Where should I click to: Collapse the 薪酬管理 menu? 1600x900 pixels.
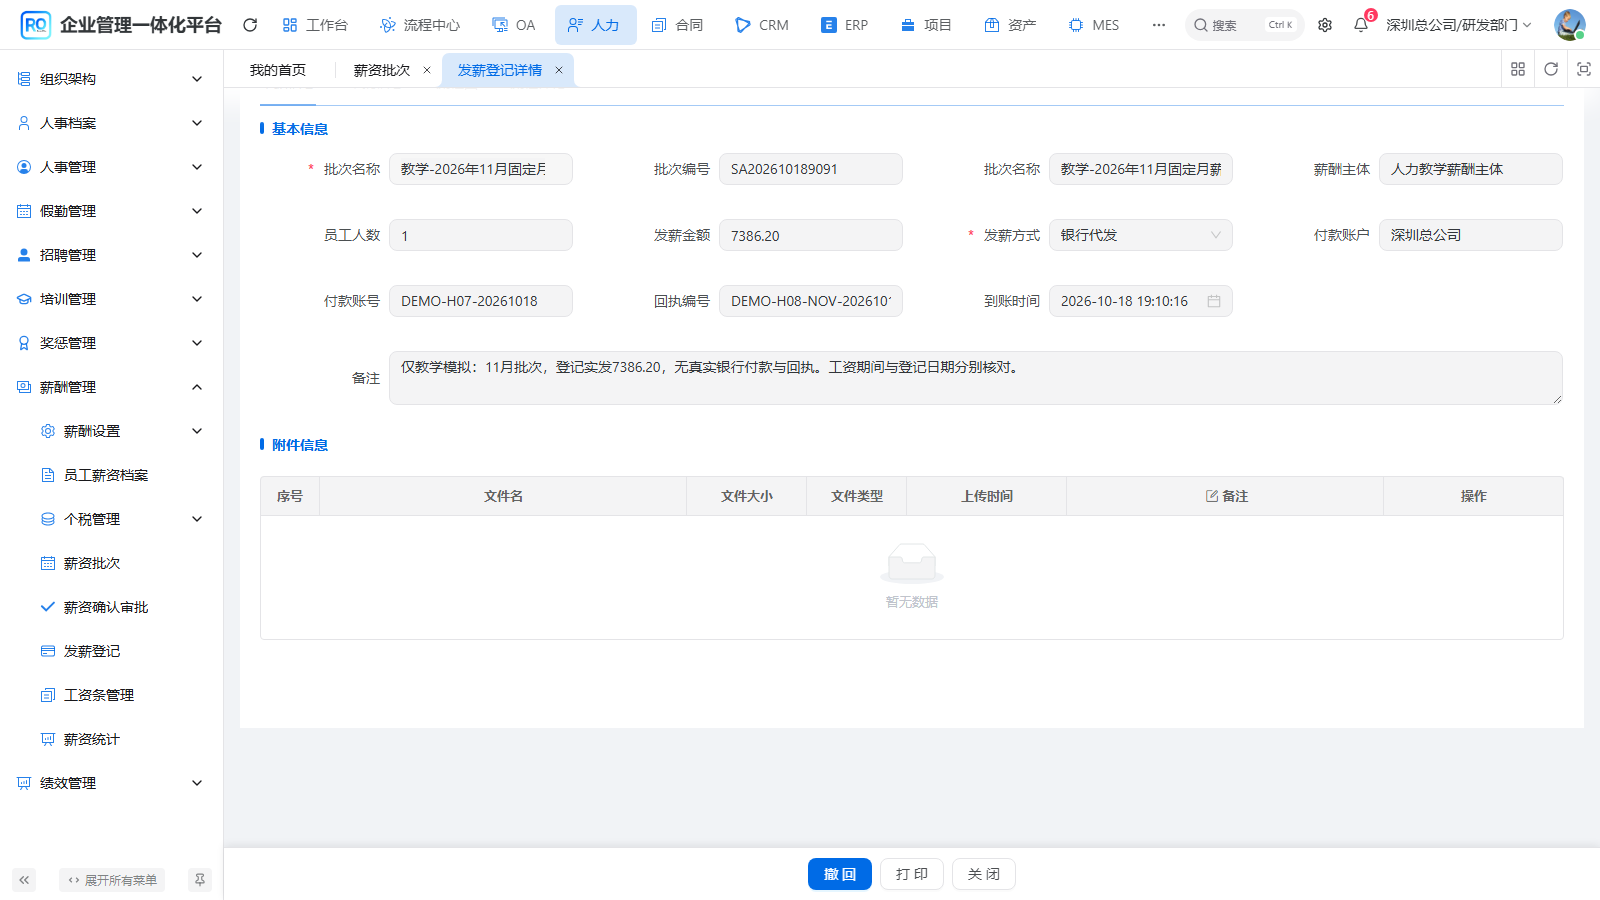coord(197,387)
